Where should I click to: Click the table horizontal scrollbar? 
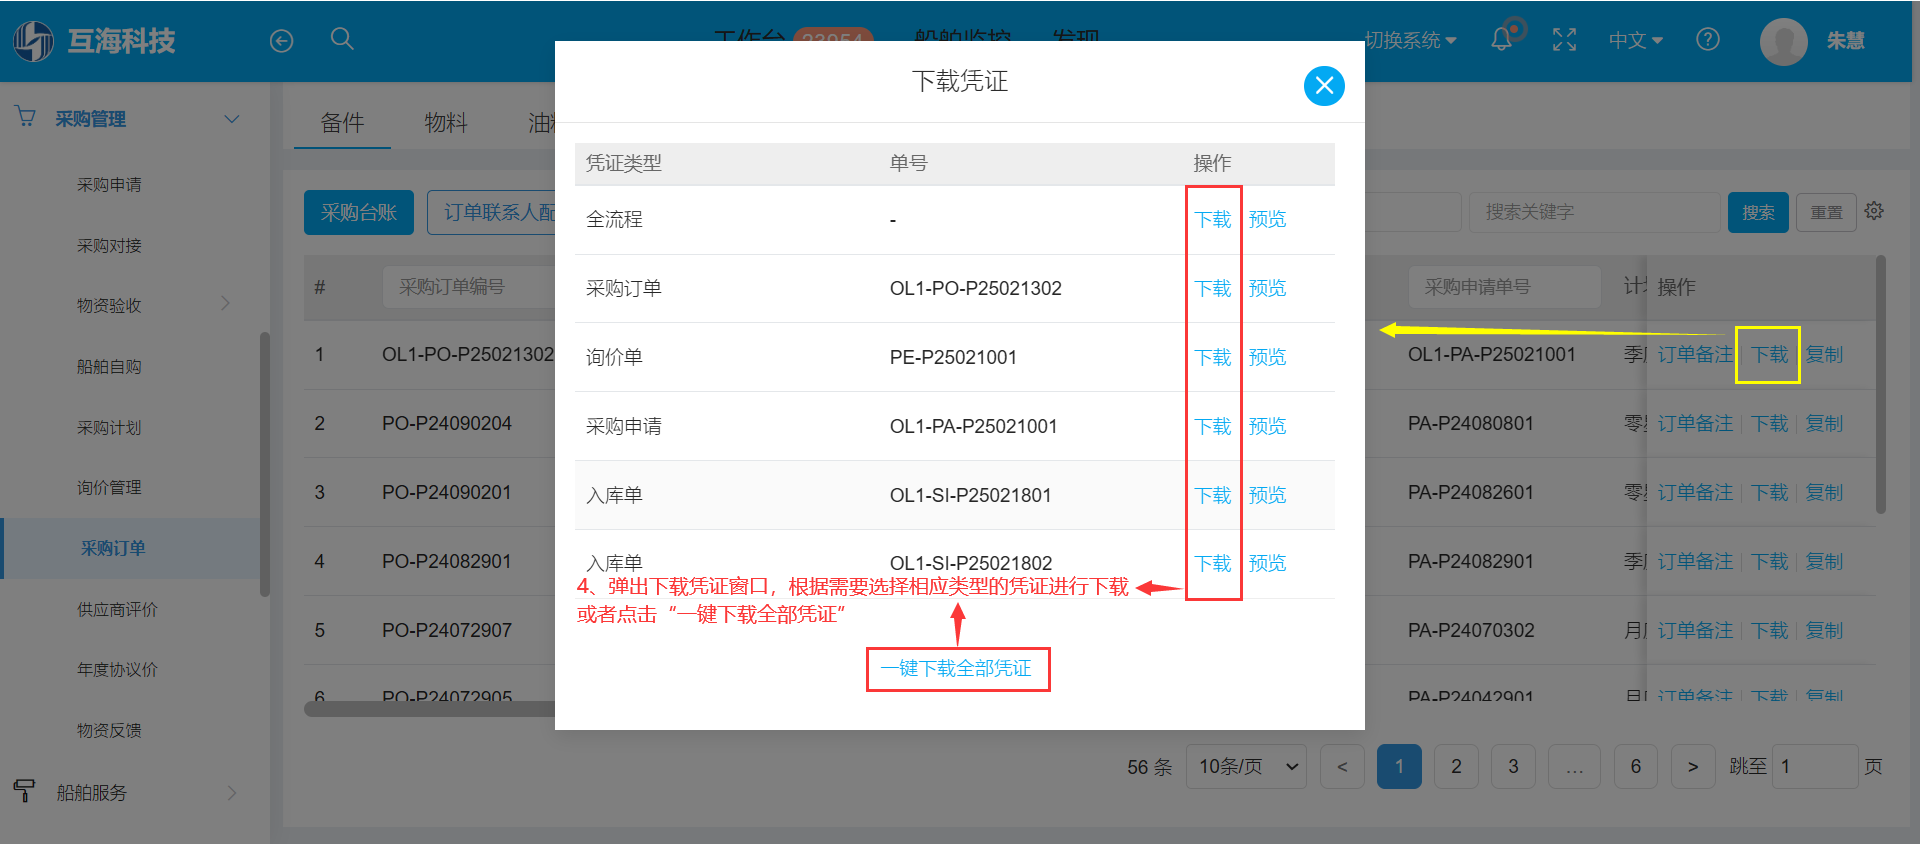coord(430,709)
